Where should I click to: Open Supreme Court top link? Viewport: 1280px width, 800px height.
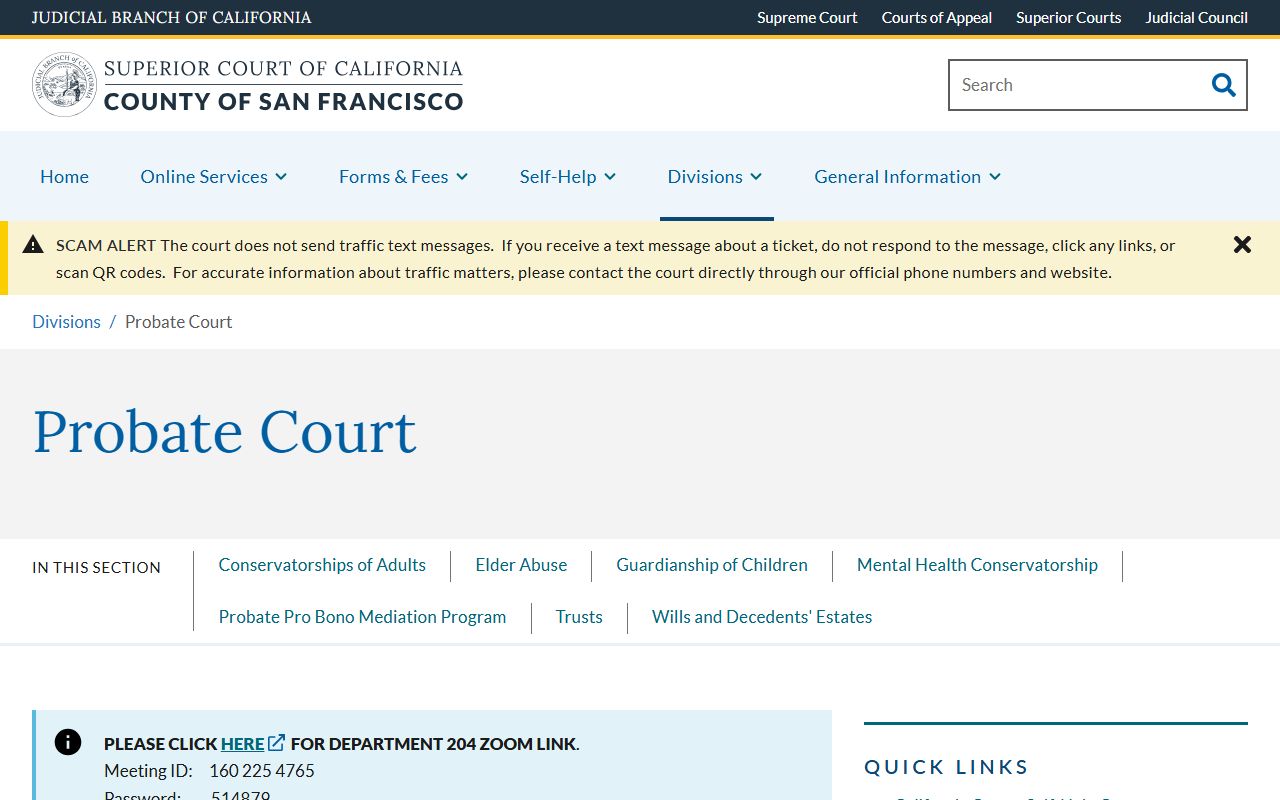807,17
